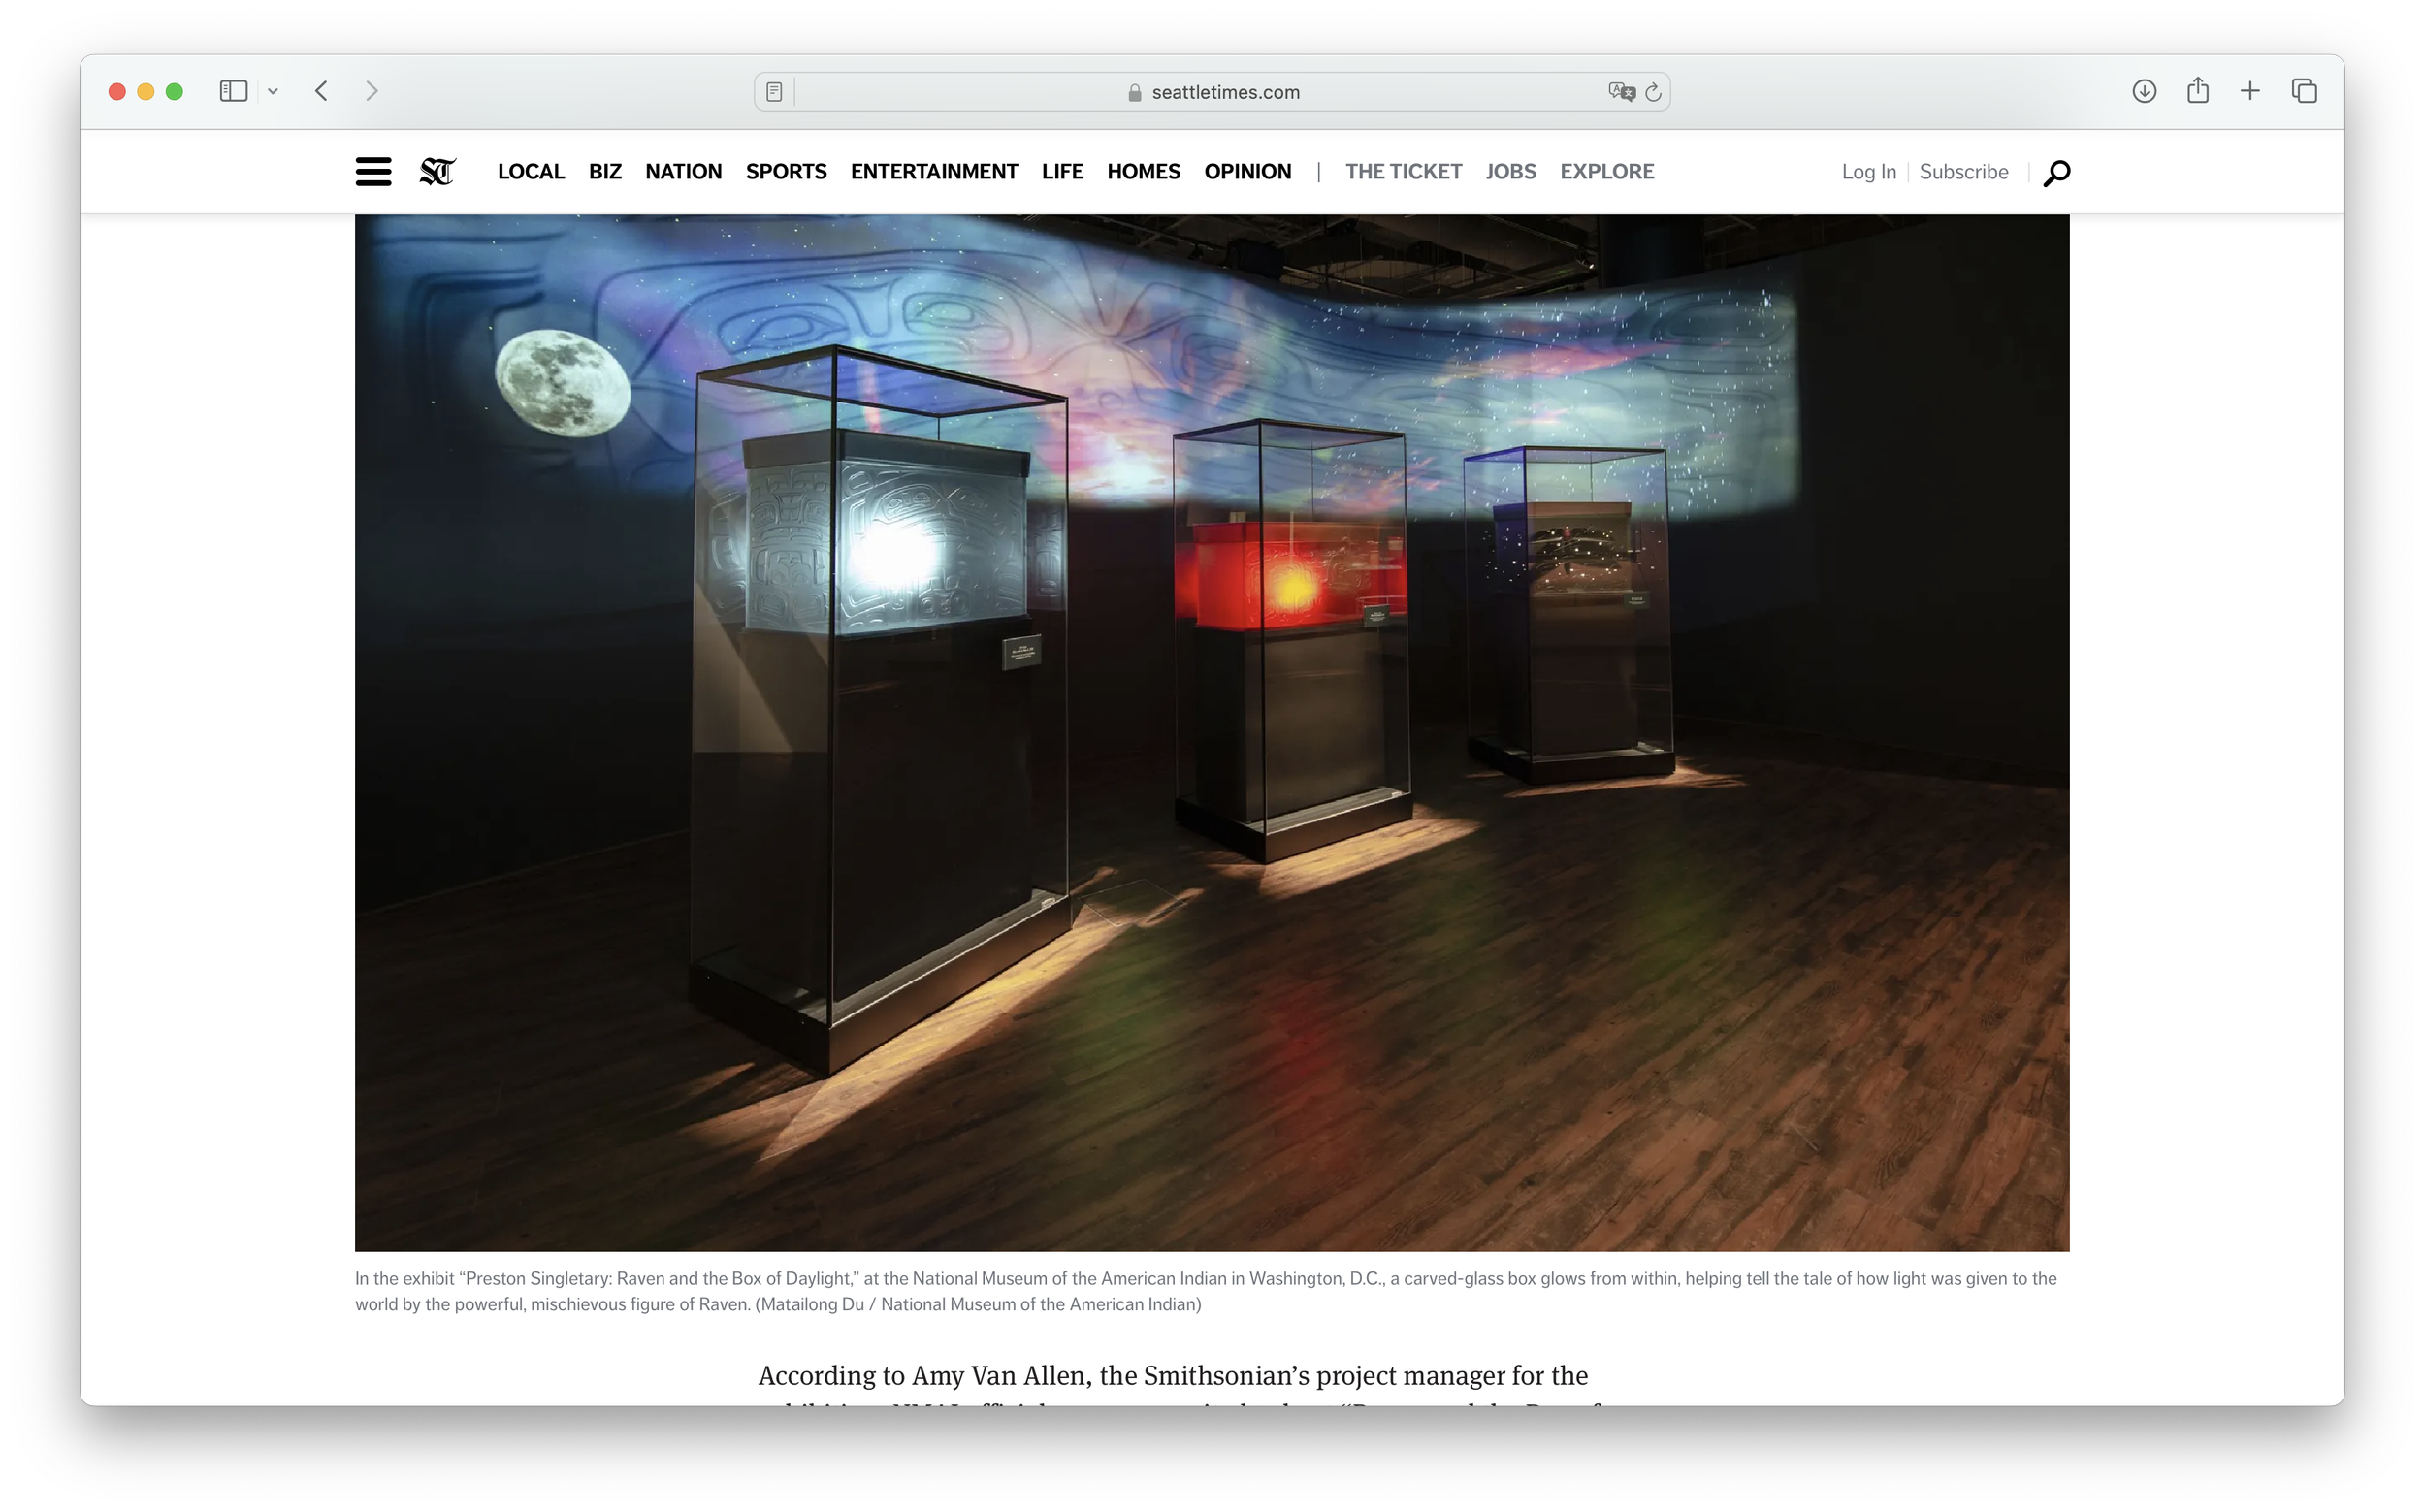View Safari downloads
This screenshot has width=2425, height=1512.
pyautogui.click(x=2144, y=91)
